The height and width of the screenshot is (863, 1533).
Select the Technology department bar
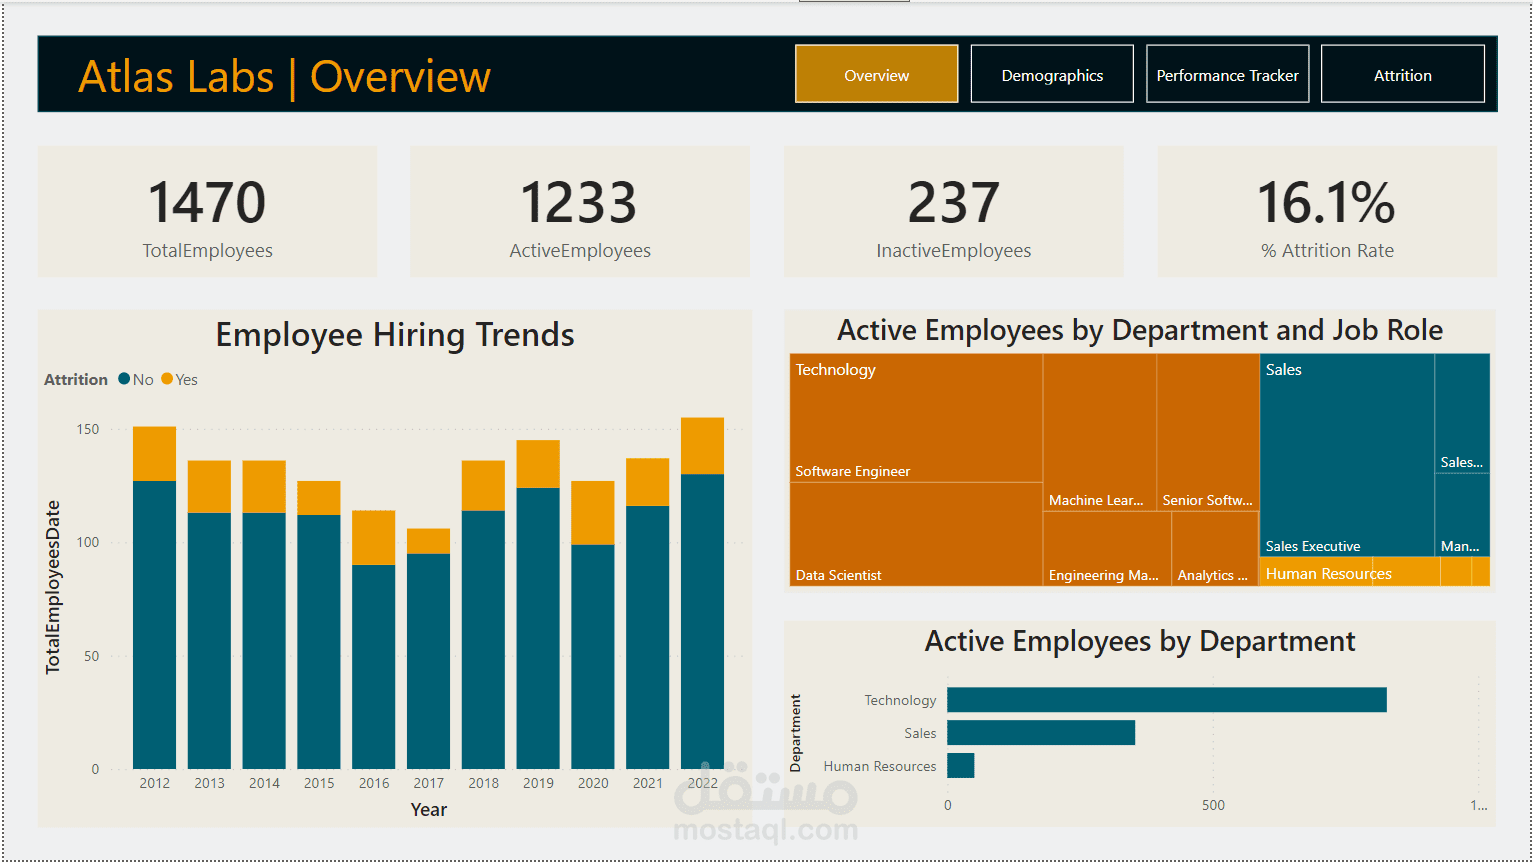click(1167, 700)
